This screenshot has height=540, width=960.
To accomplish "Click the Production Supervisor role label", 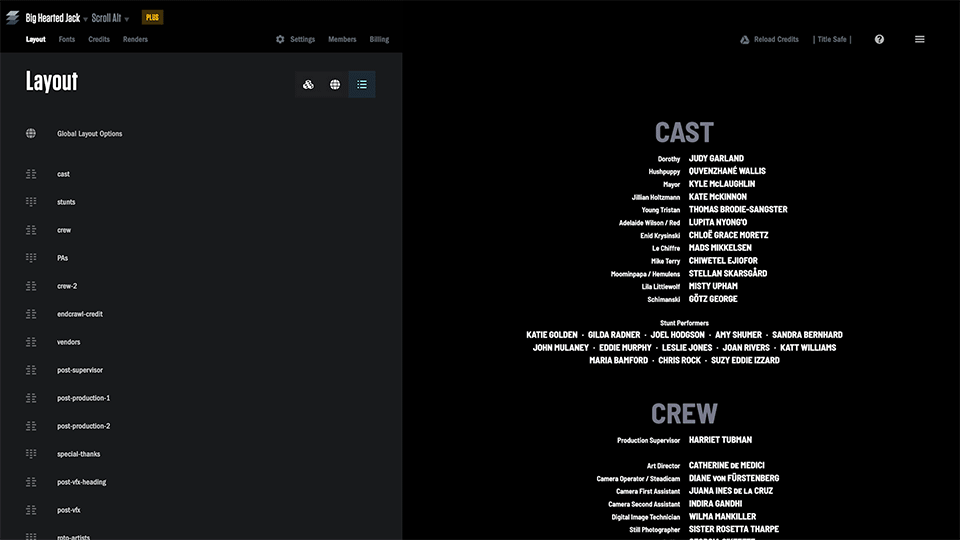I will click(x=648, y=440).
